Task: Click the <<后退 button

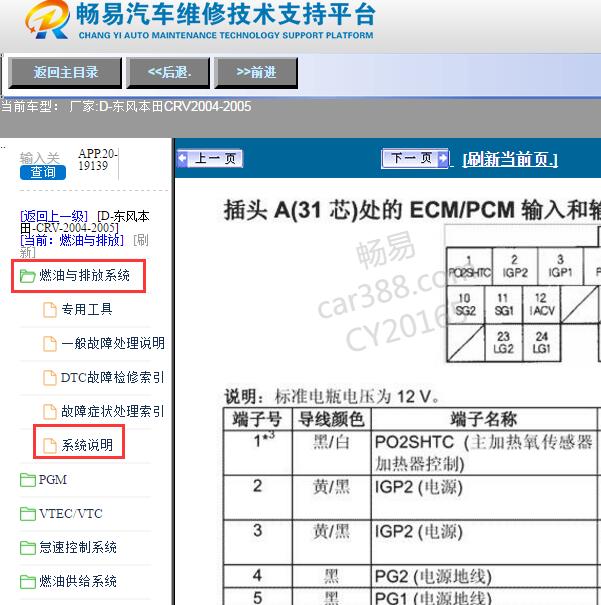Action: pyautogui.click(x=168, y=73)
